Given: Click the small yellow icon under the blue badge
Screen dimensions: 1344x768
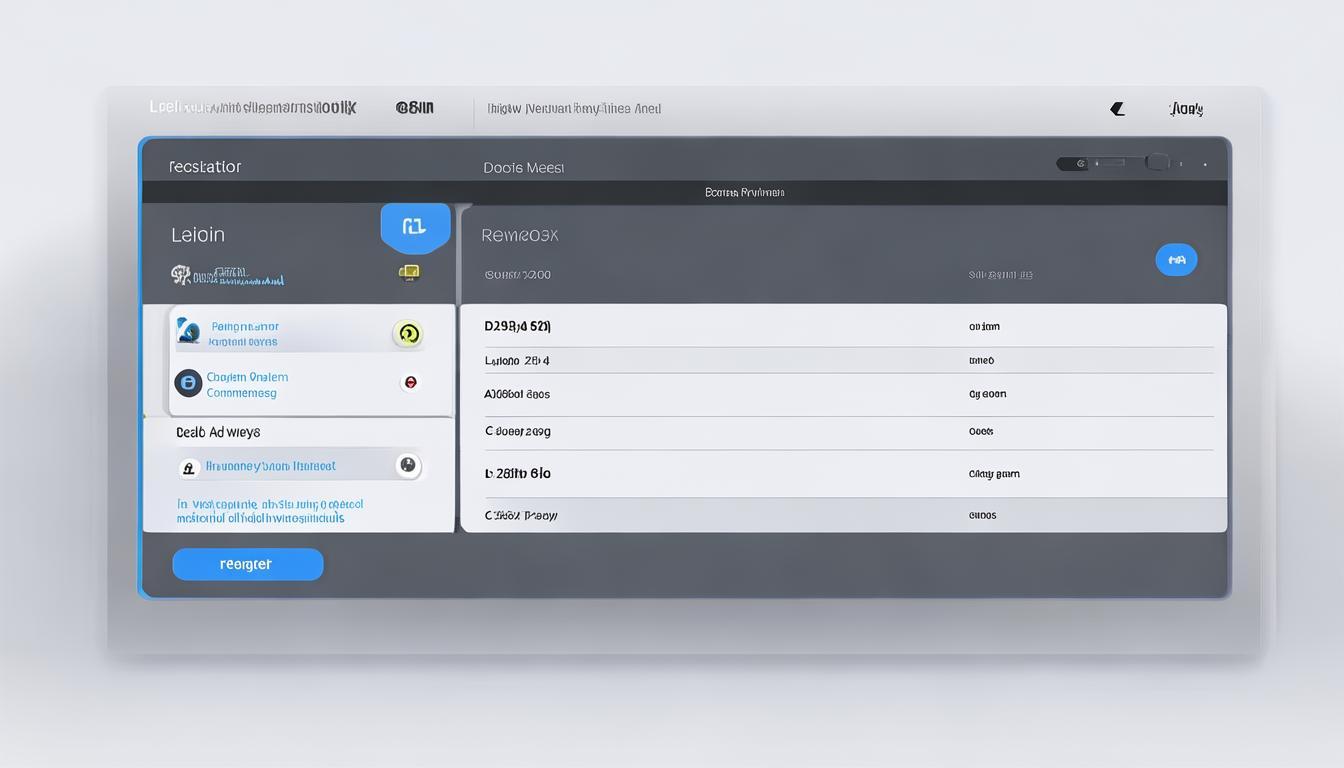Looking at the screenshot, I should click(408, 272).
